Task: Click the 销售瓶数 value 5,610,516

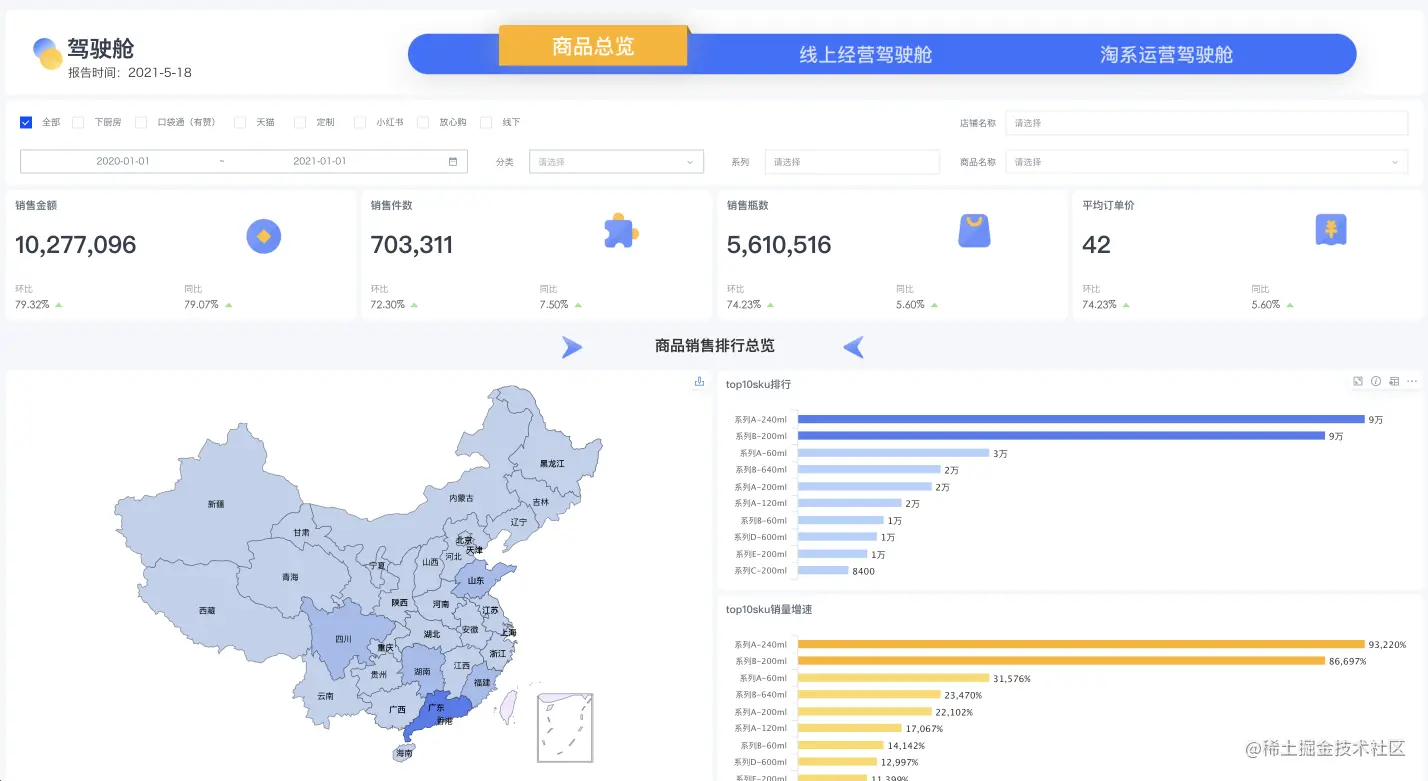Action: (779, 245)
